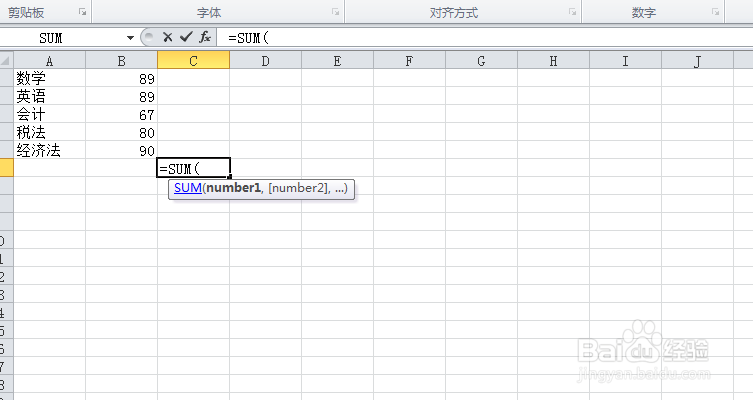This screenshot has width=753, height=400.
Task: Click the Select All corner triangle
Action: tap(6, 61)
